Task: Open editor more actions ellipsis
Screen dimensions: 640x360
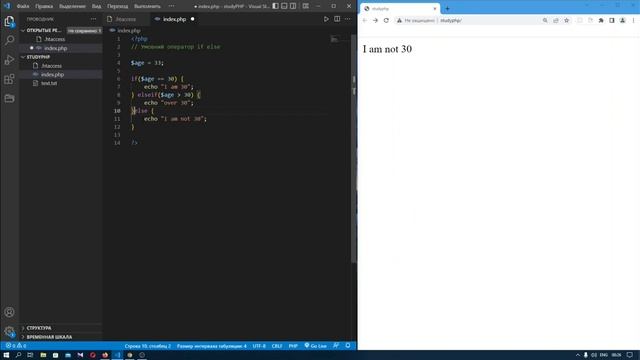Action: (x=348, y=19)
